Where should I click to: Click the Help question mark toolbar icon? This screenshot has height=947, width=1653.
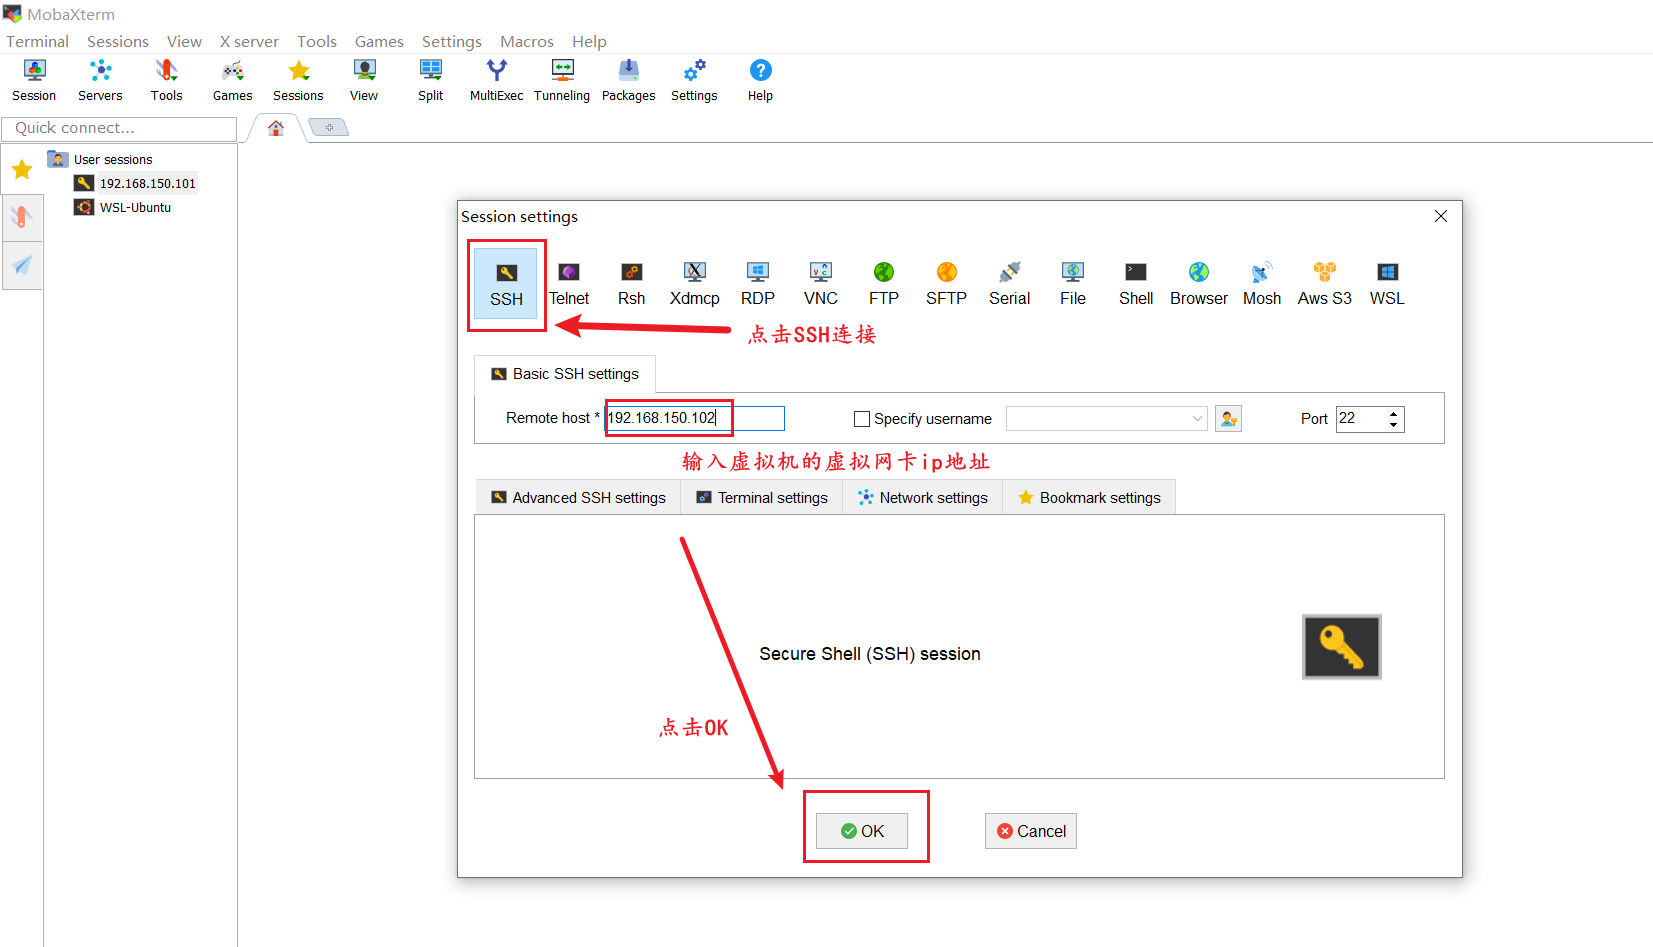point(760,80)
